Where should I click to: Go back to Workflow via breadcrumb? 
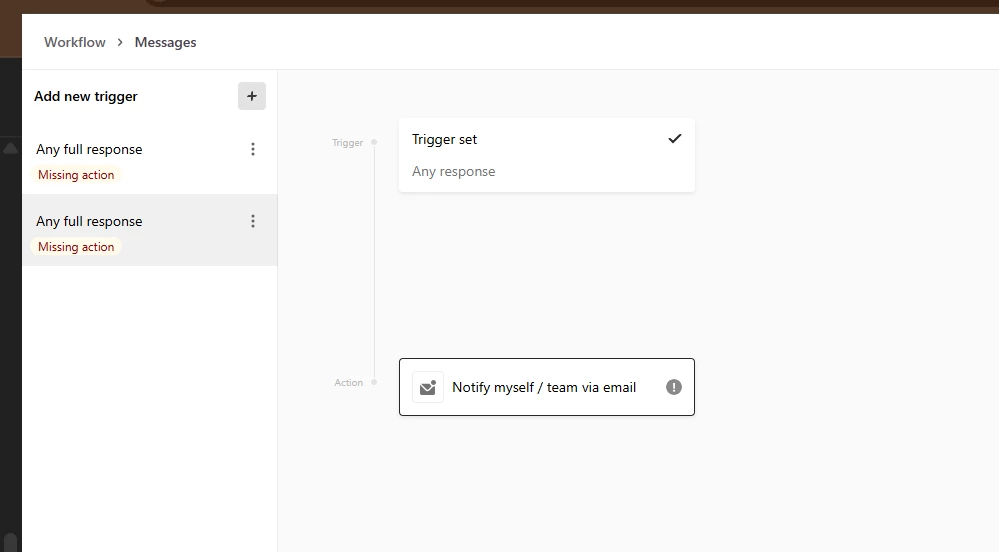[75, 42]
